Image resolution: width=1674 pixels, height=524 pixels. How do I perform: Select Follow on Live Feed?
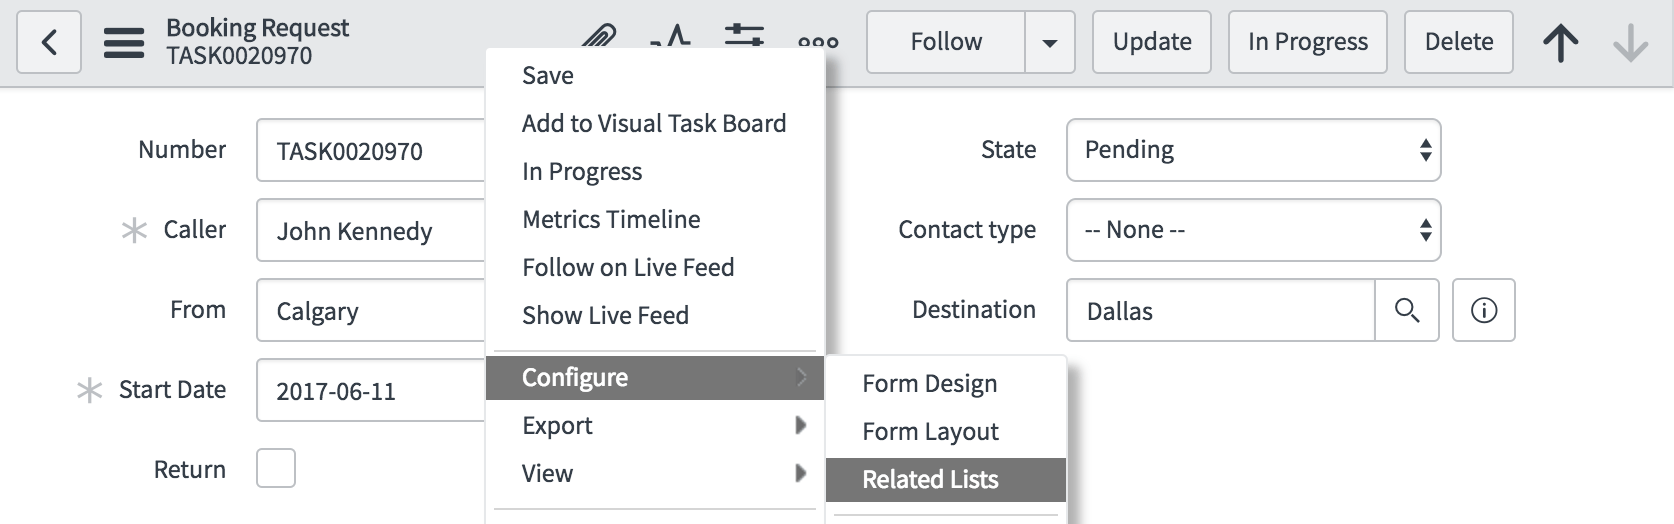[655, 267]
